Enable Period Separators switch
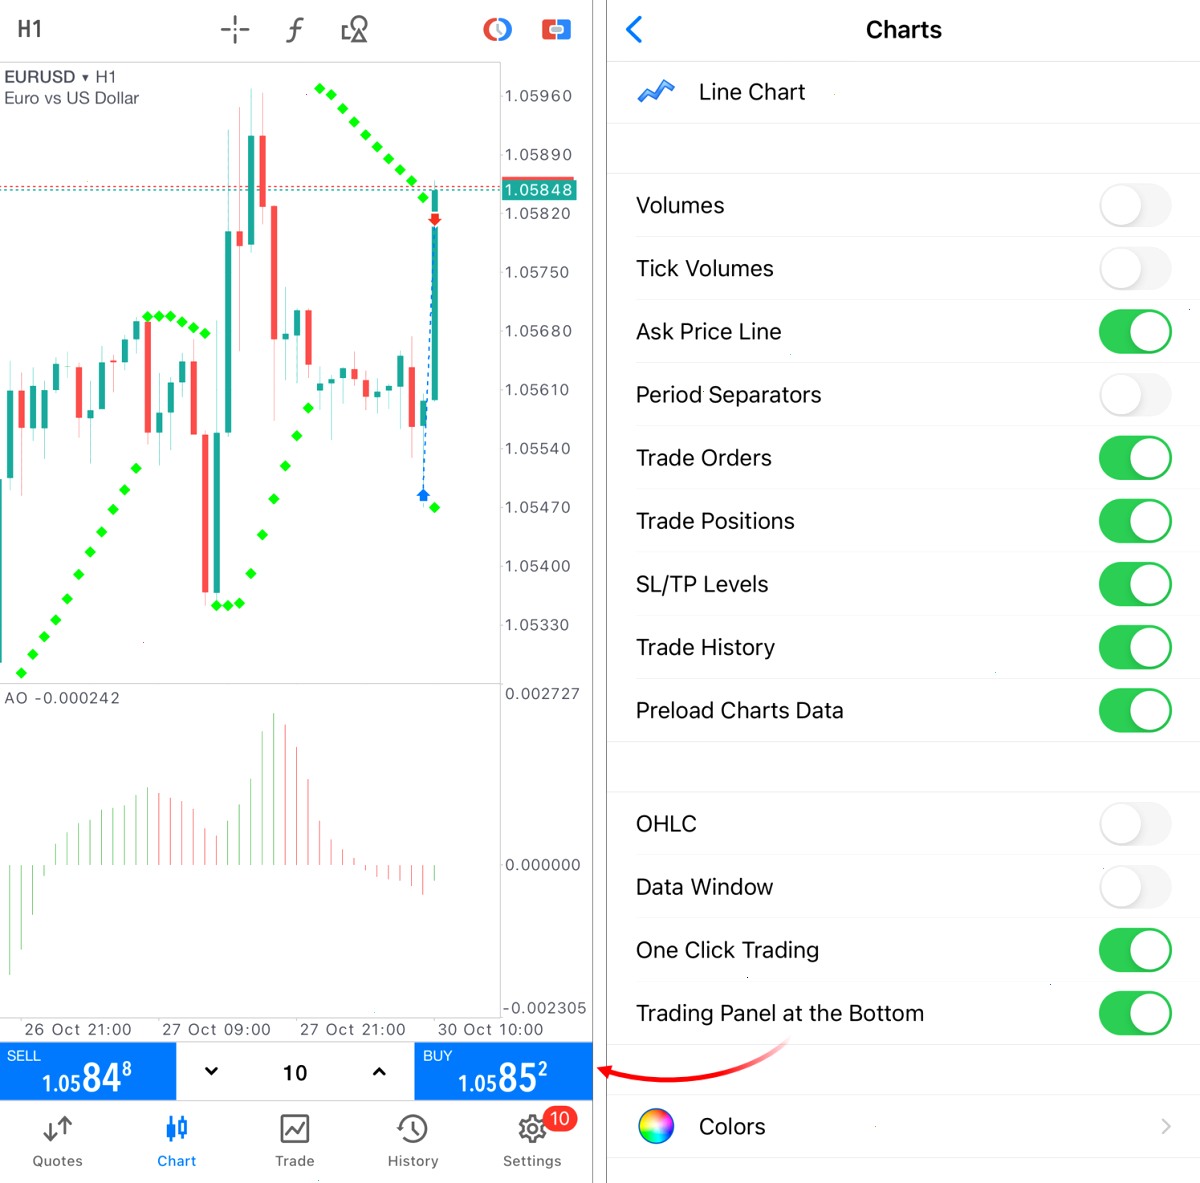Viewport: 1200px width, 1183px height. pyautogui.click(x=1135, y=395)
